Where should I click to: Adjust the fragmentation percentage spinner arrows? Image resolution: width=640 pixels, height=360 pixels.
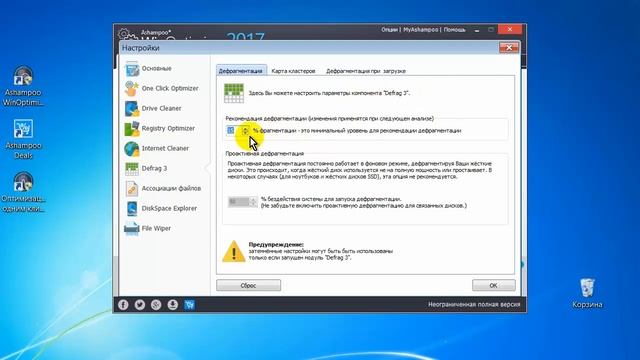click(245, 131)
